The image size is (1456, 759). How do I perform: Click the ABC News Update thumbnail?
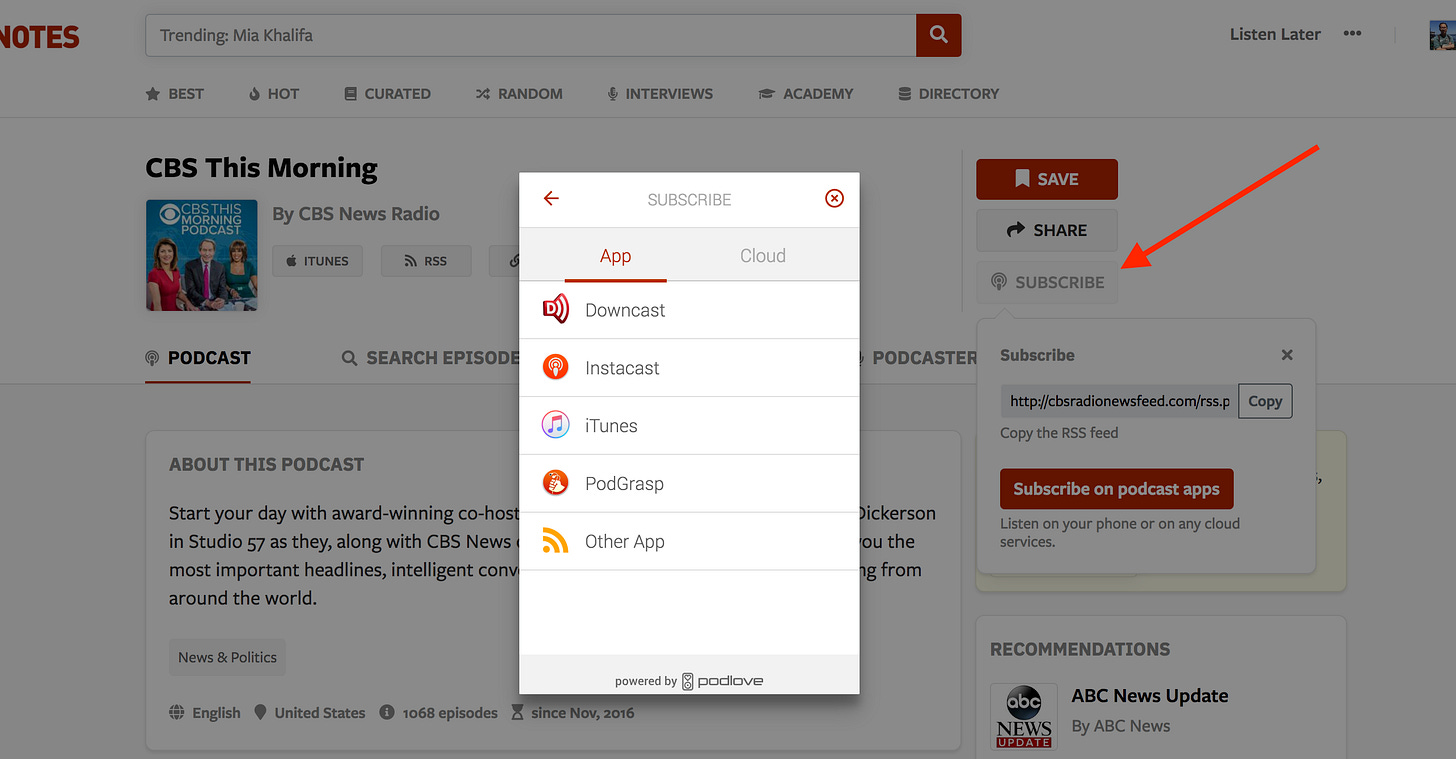click(x=1024, y=717)
